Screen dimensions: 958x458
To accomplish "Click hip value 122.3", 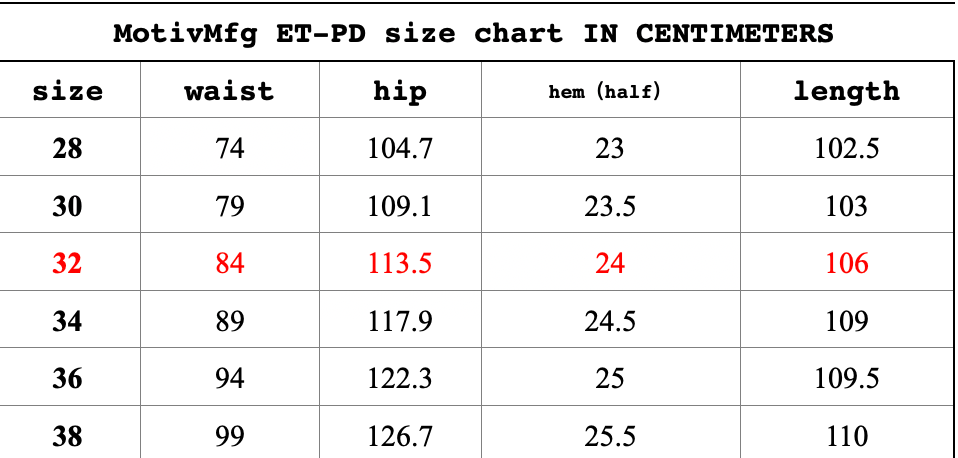I will point(400,379).
